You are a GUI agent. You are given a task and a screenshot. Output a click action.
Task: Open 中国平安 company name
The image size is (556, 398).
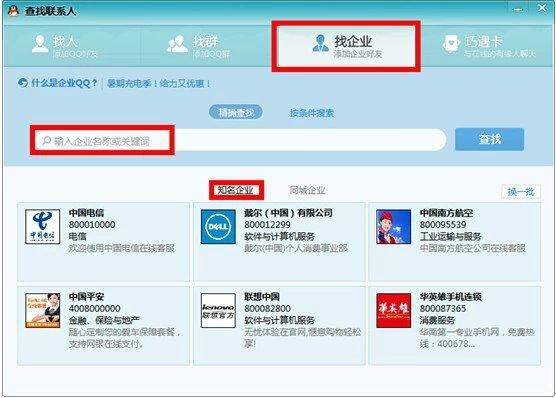point(86,297)
